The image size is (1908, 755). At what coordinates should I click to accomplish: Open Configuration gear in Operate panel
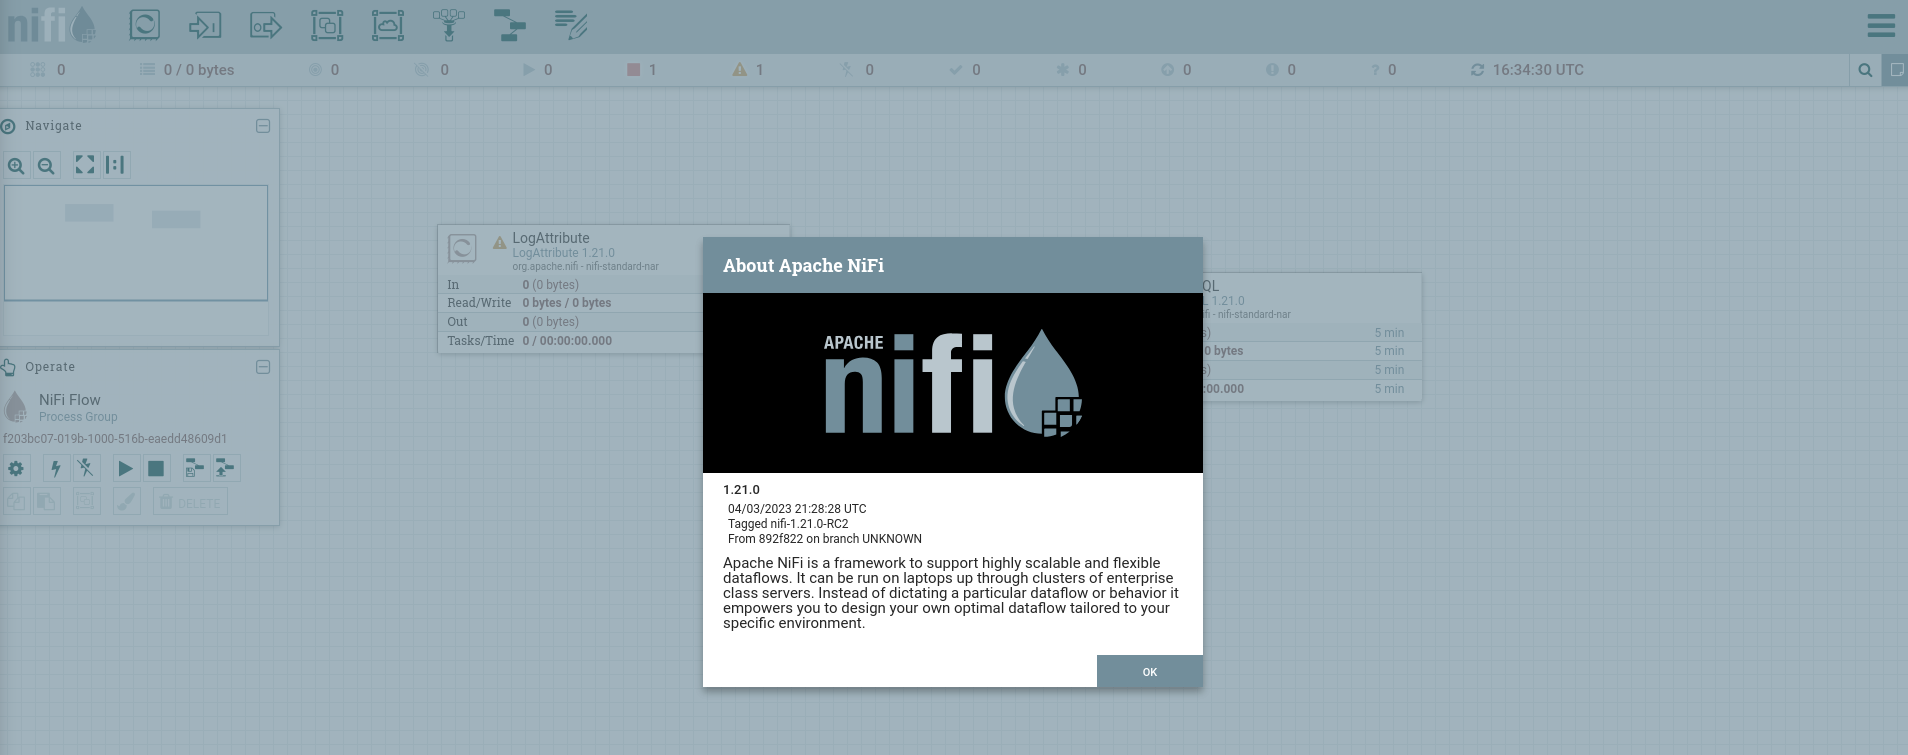[x=16, y=468]
